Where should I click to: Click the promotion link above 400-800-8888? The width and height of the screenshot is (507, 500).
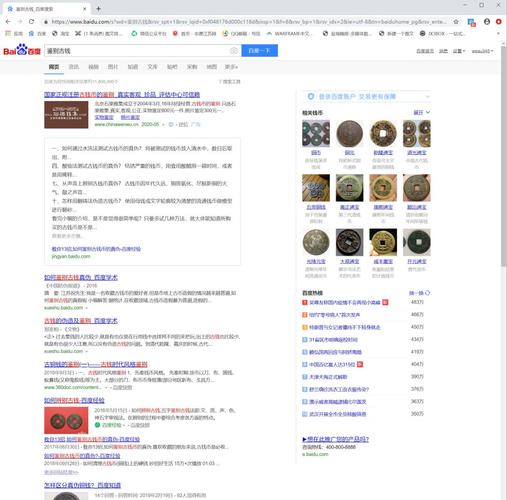point(336,439)
